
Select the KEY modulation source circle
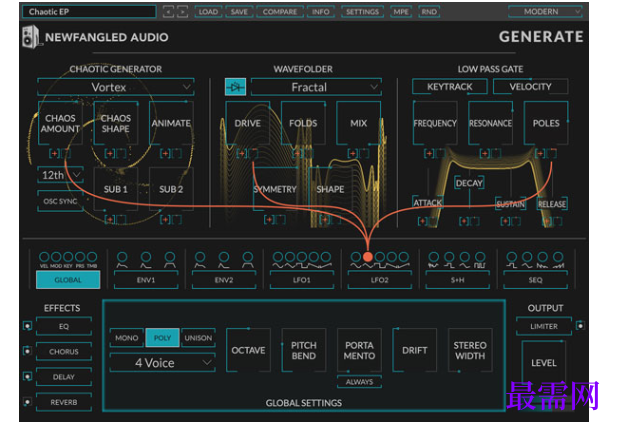pyautogui.click(x=68, y=257)
